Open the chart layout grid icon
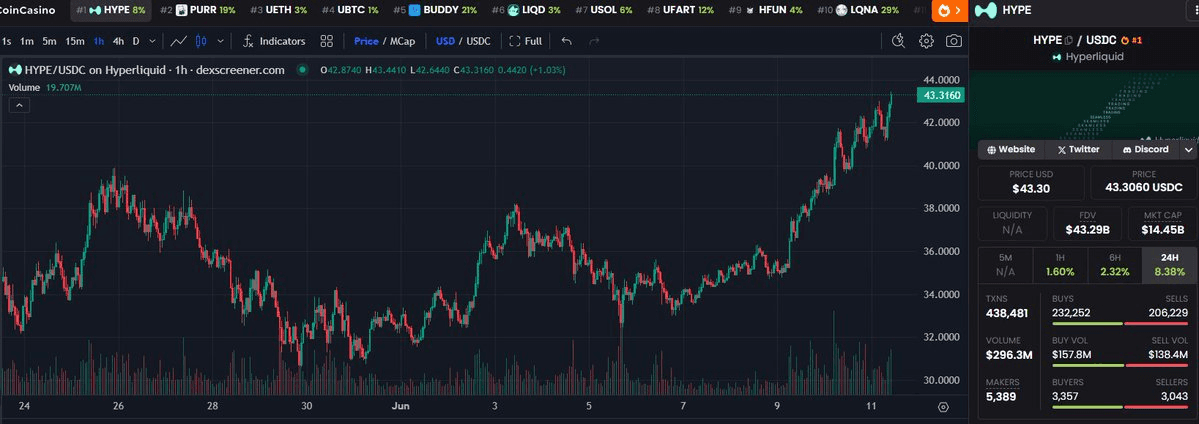Viewport: 1199px width, 424px height. click(x=327, y=41)
